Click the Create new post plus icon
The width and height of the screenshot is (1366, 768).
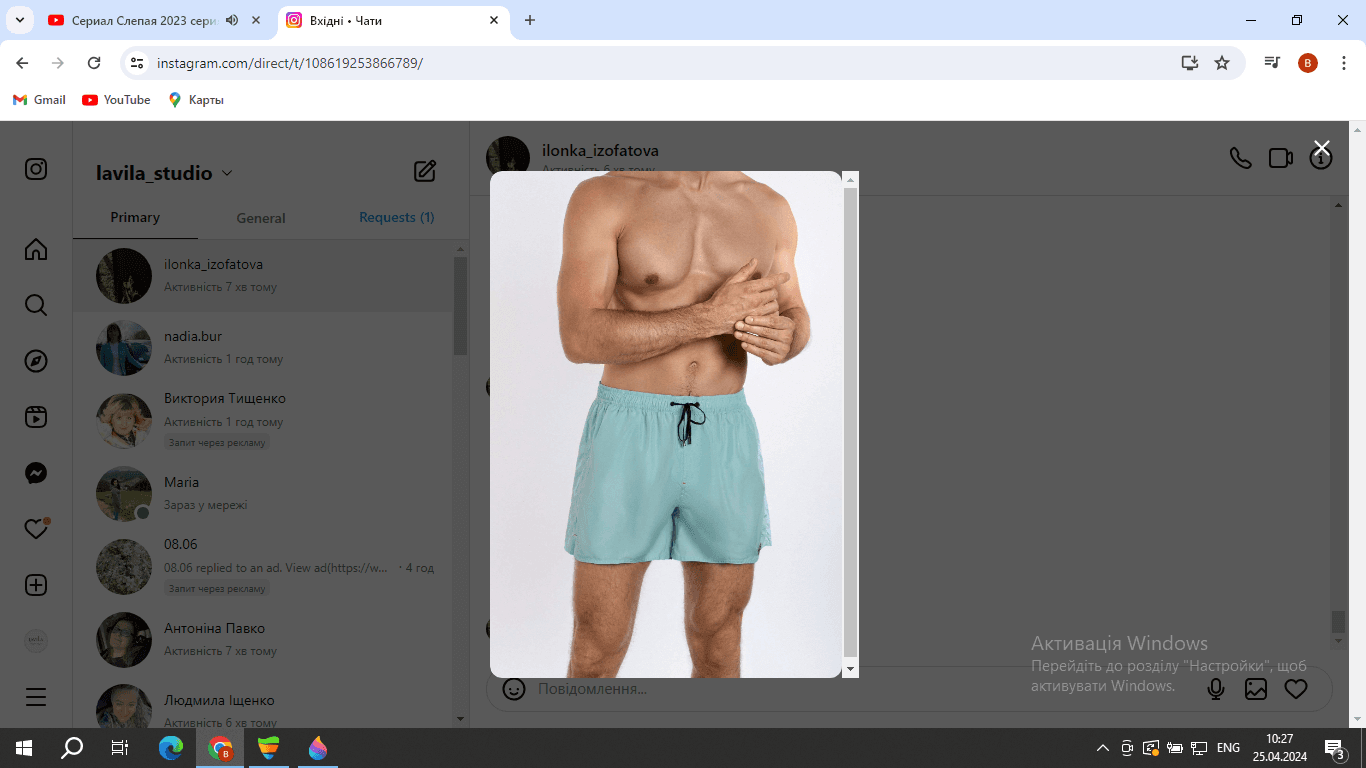point(36,585)
